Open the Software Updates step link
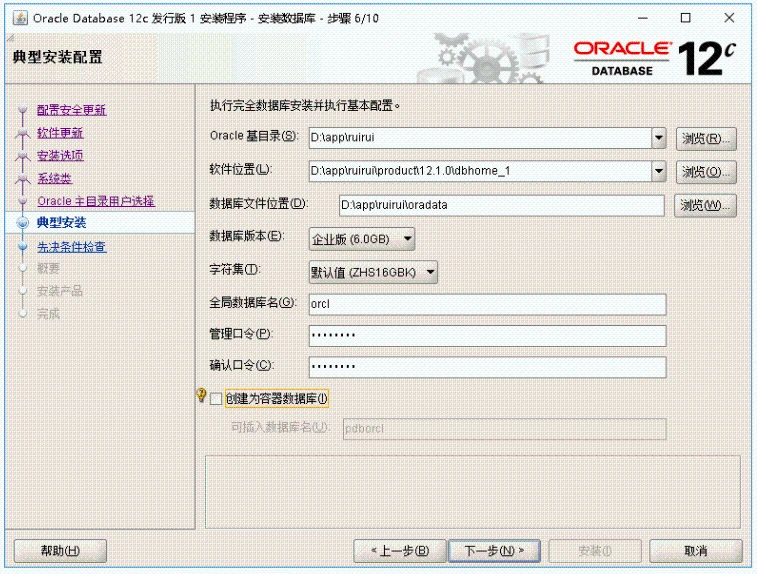 [x=60, y=133]
